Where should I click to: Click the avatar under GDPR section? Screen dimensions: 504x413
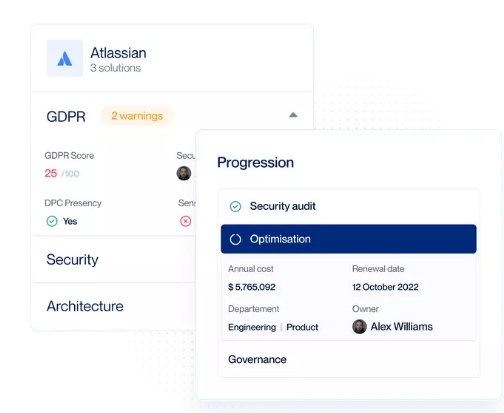point(184,173)
